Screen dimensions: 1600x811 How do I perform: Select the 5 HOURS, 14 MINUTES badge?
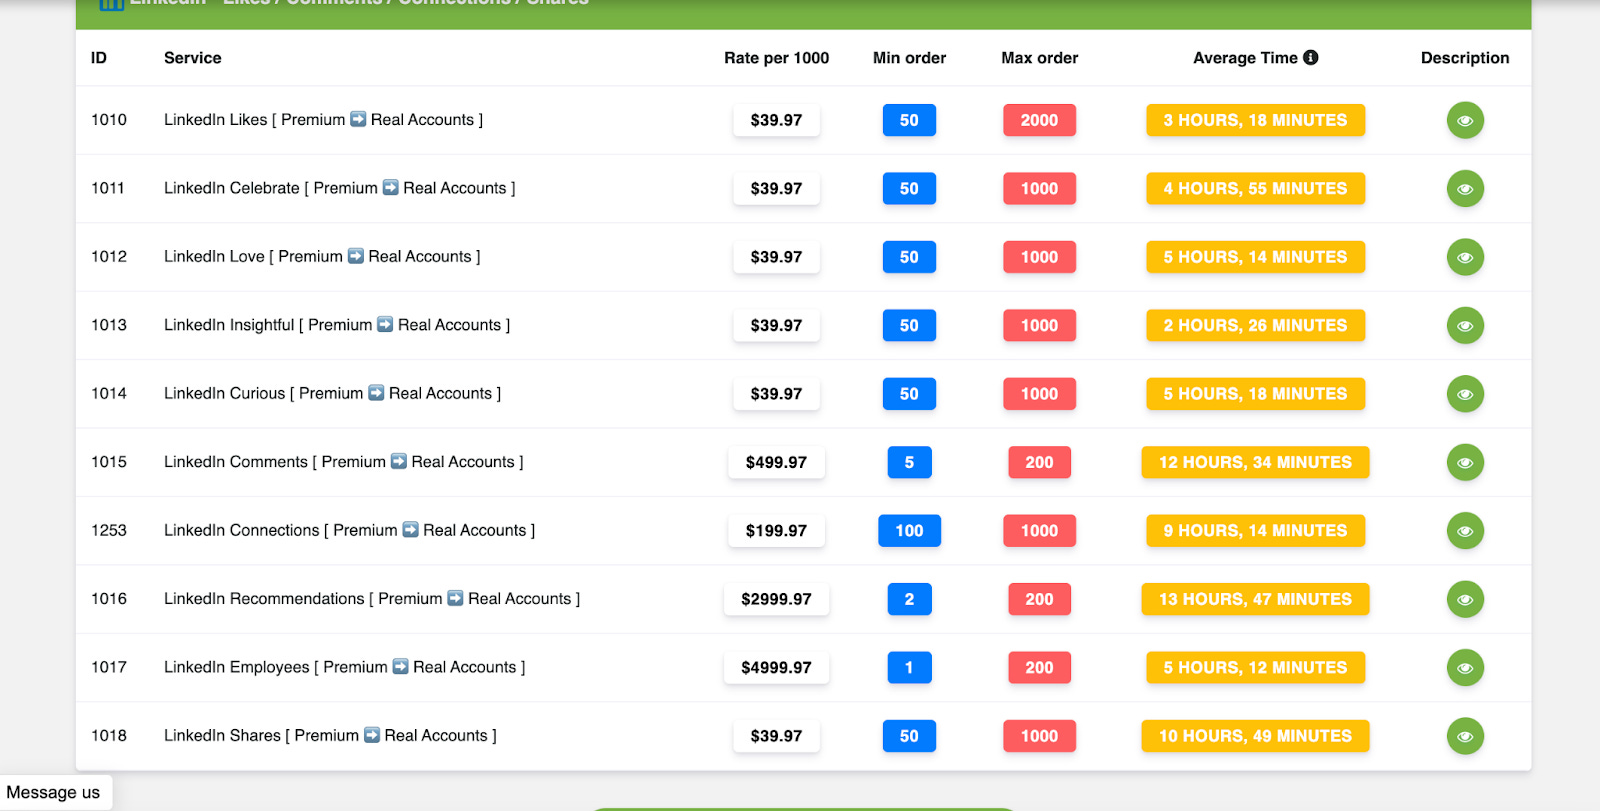tap(1255, 257)
